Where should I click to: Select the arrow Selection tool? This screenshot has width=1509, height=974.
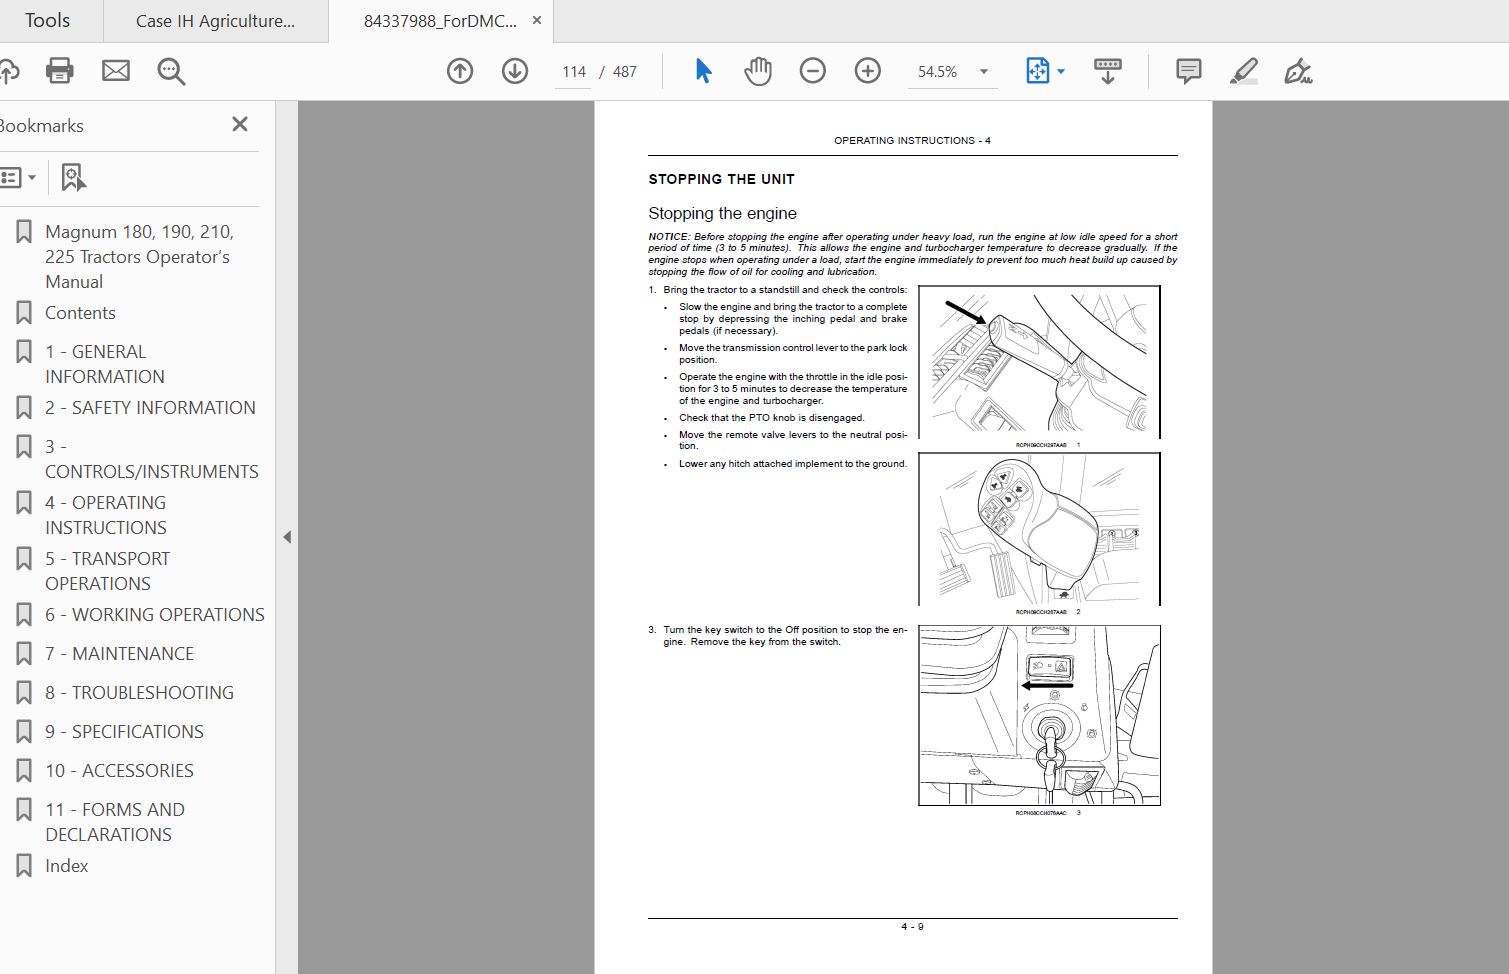pyautogui.click(x=703, y=71)
